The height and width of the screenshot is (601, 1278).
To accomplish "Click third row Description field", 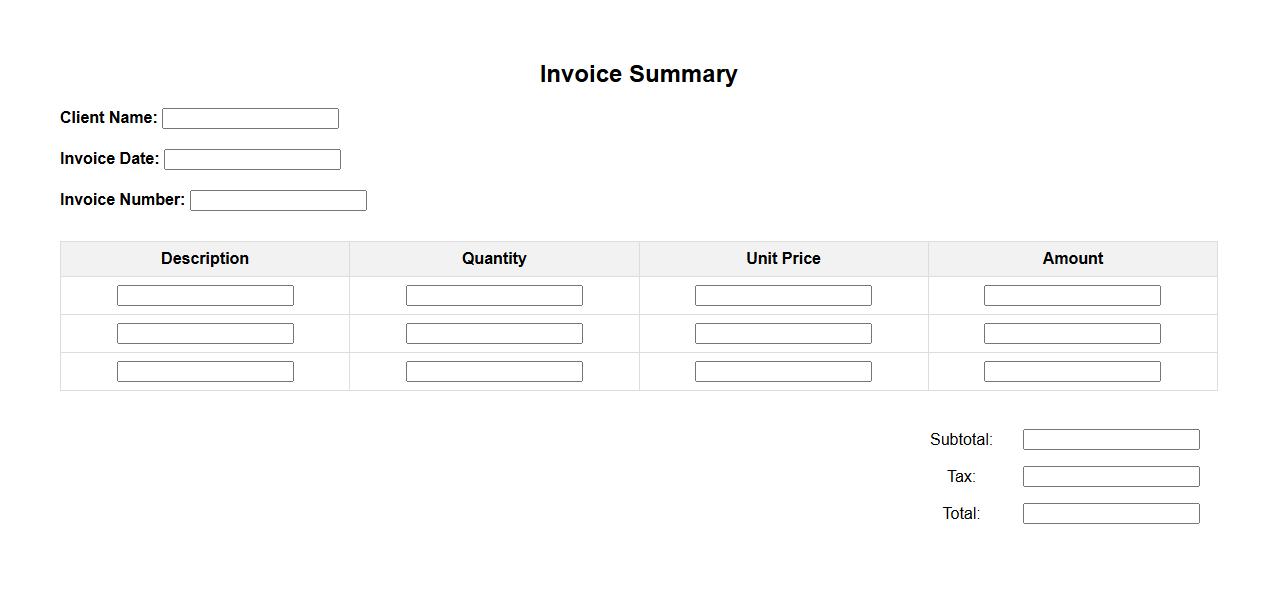I will 205,371.
